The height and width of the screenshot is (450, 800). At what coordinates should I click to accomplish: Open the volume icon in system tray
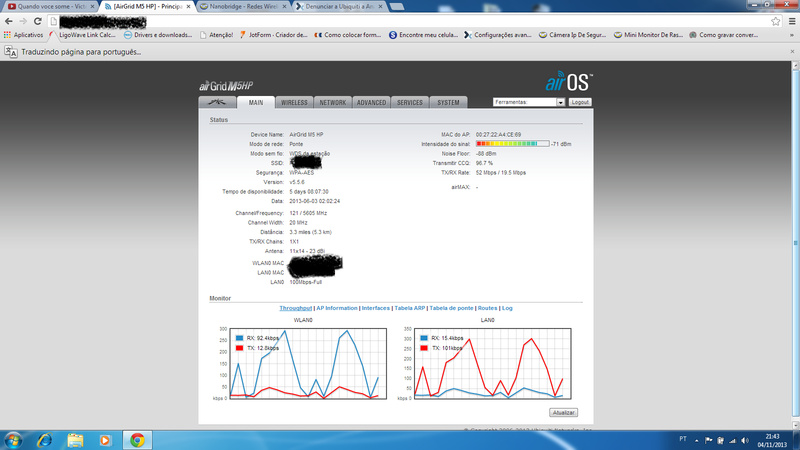(744, 440)
